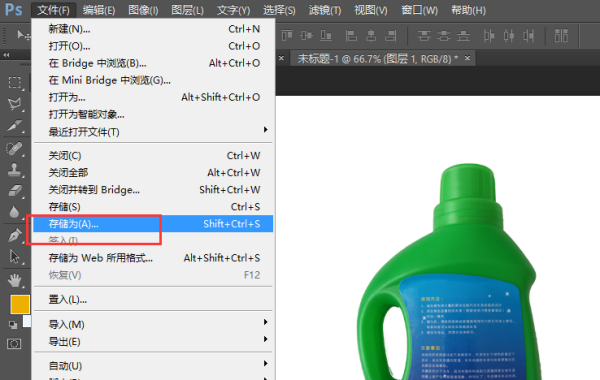Click the orange foreground color swatch
600x380 pixels.
tap(20, 304)
